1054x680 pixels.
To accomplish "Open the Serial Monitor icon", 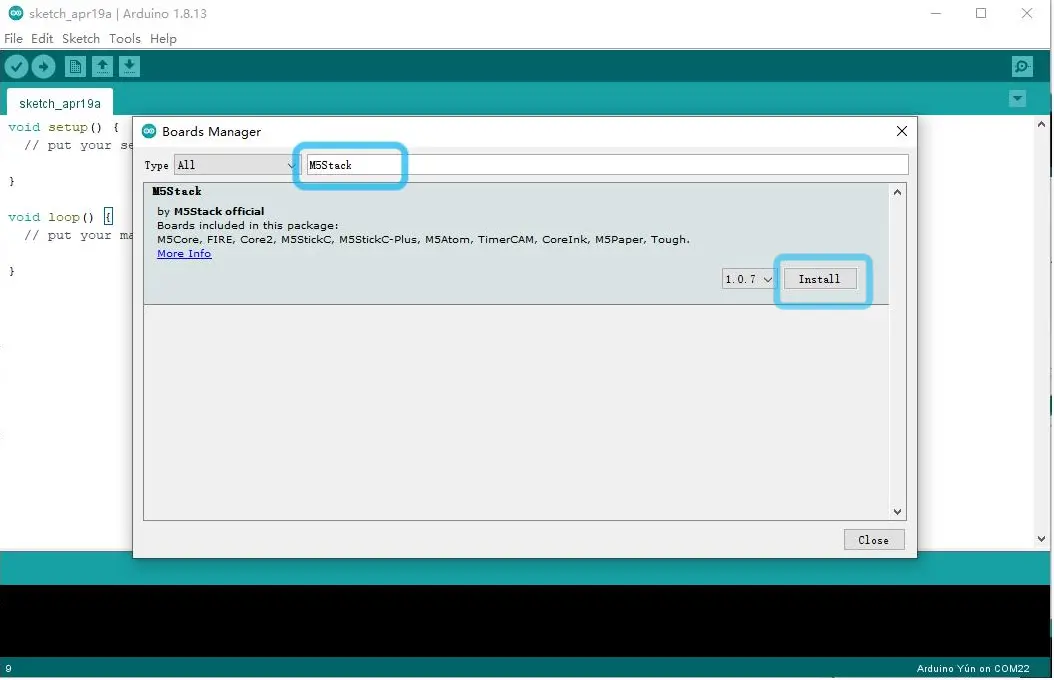I will pos(1022,67).
